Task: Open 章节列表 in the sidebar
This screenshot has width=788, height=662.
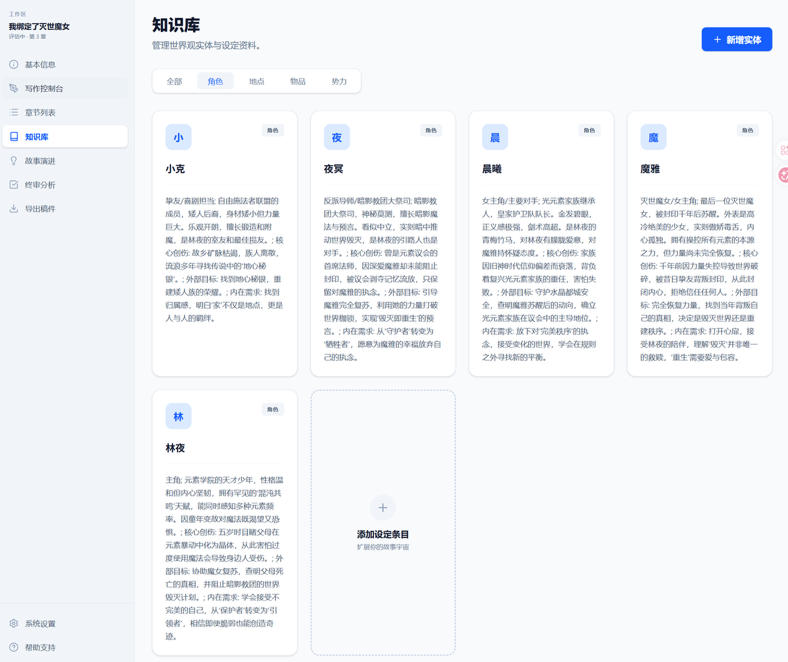Action: click(65, 113)
